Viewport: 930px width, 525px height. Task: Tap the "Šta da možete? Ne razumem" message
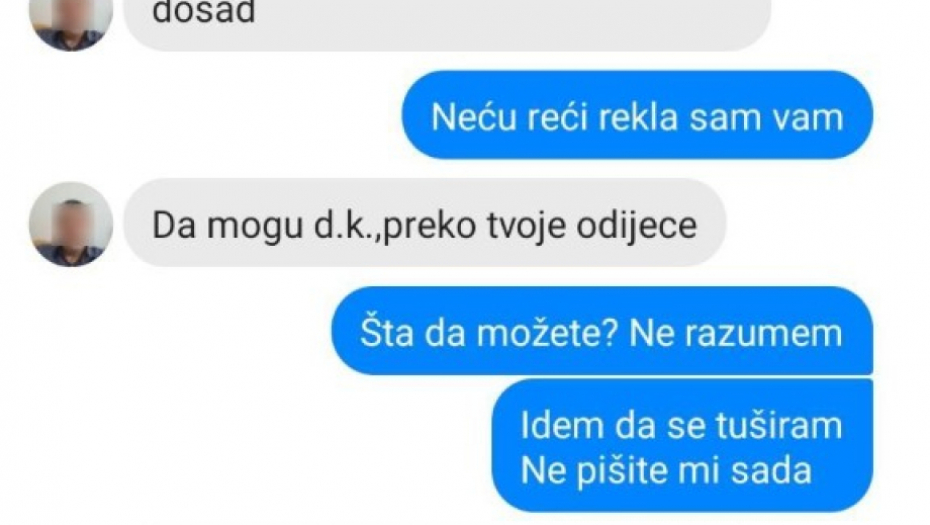602,331
